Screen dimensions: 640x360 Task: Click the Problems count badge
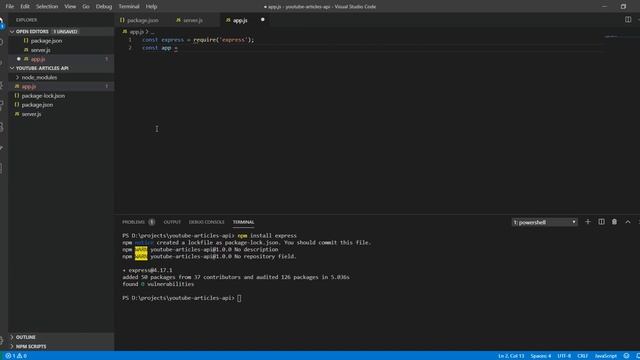pos(151,222)
